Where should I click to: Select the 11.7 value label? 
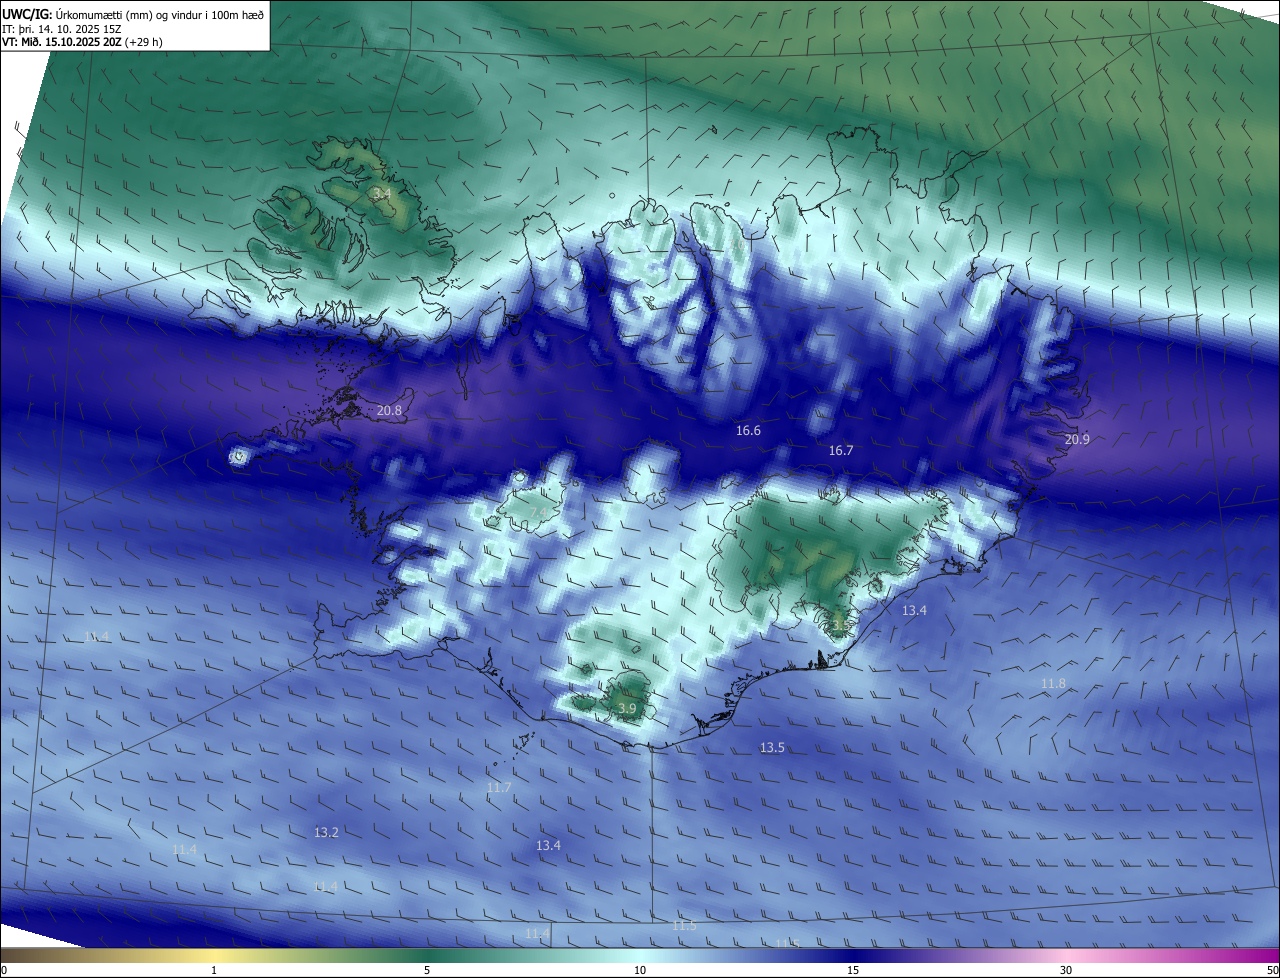click(x=499, y=788)
